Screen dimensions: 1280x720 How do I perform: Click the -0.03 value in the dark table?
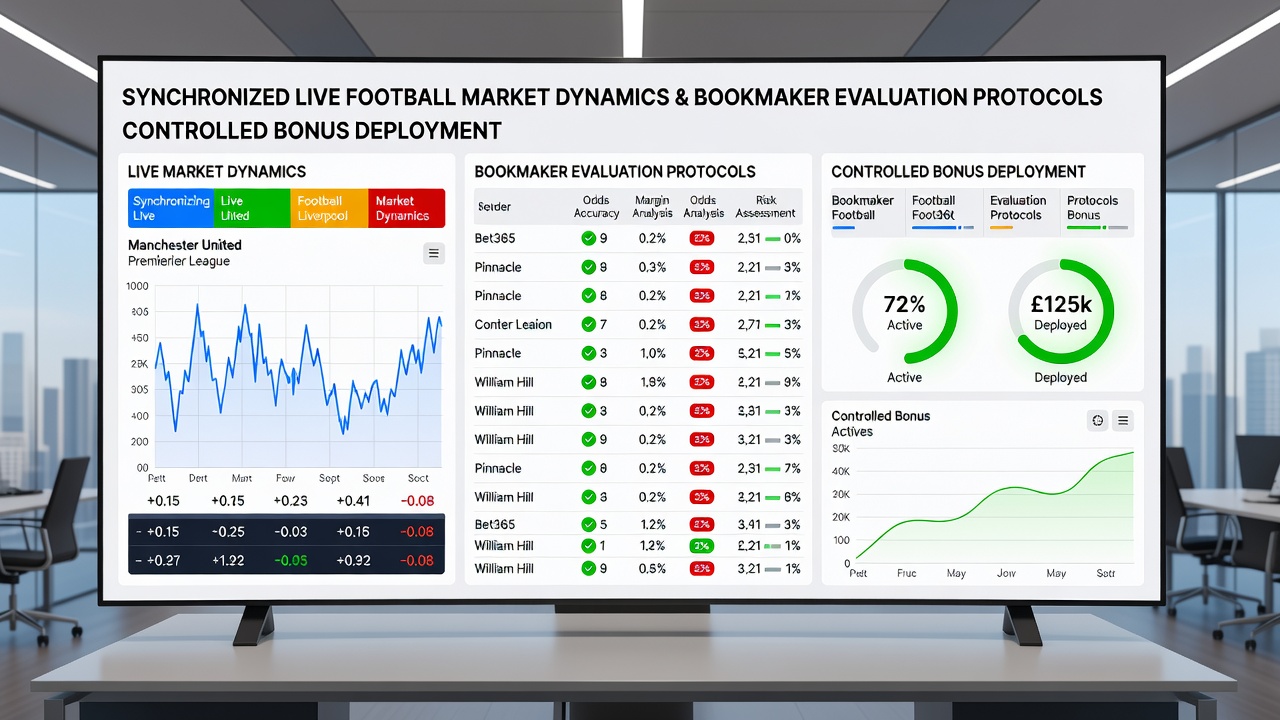290,532
